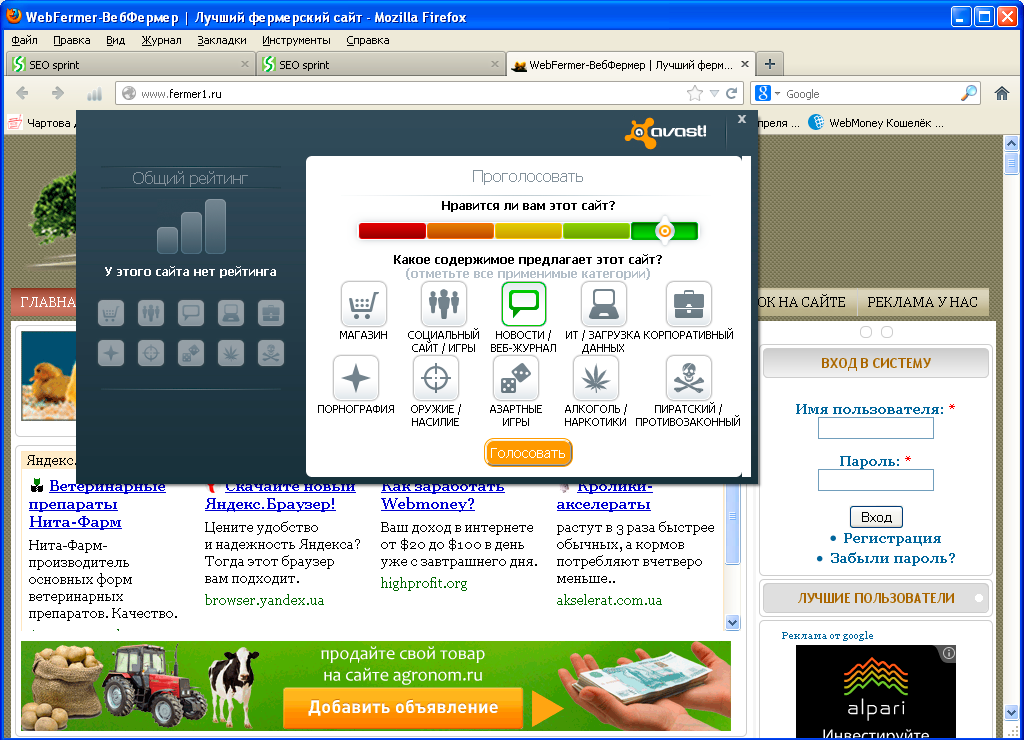Viewport: 1024px width, 740px height.
Task: Click the briefcase icon under Общий рейтинг
Action: click(271, 313)
